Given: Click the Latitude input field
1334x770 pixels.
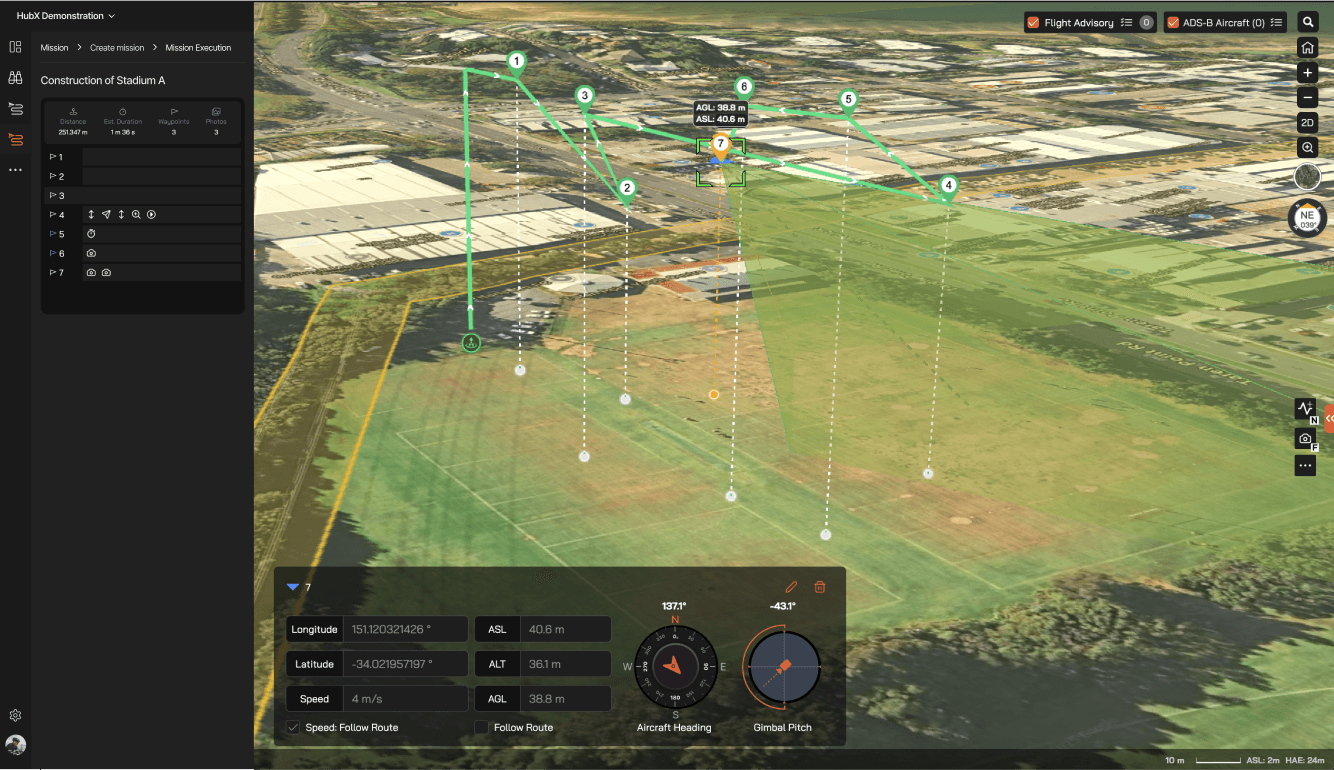Looking at the screenshot, I should pyautogui.click(x=405, y=664).
